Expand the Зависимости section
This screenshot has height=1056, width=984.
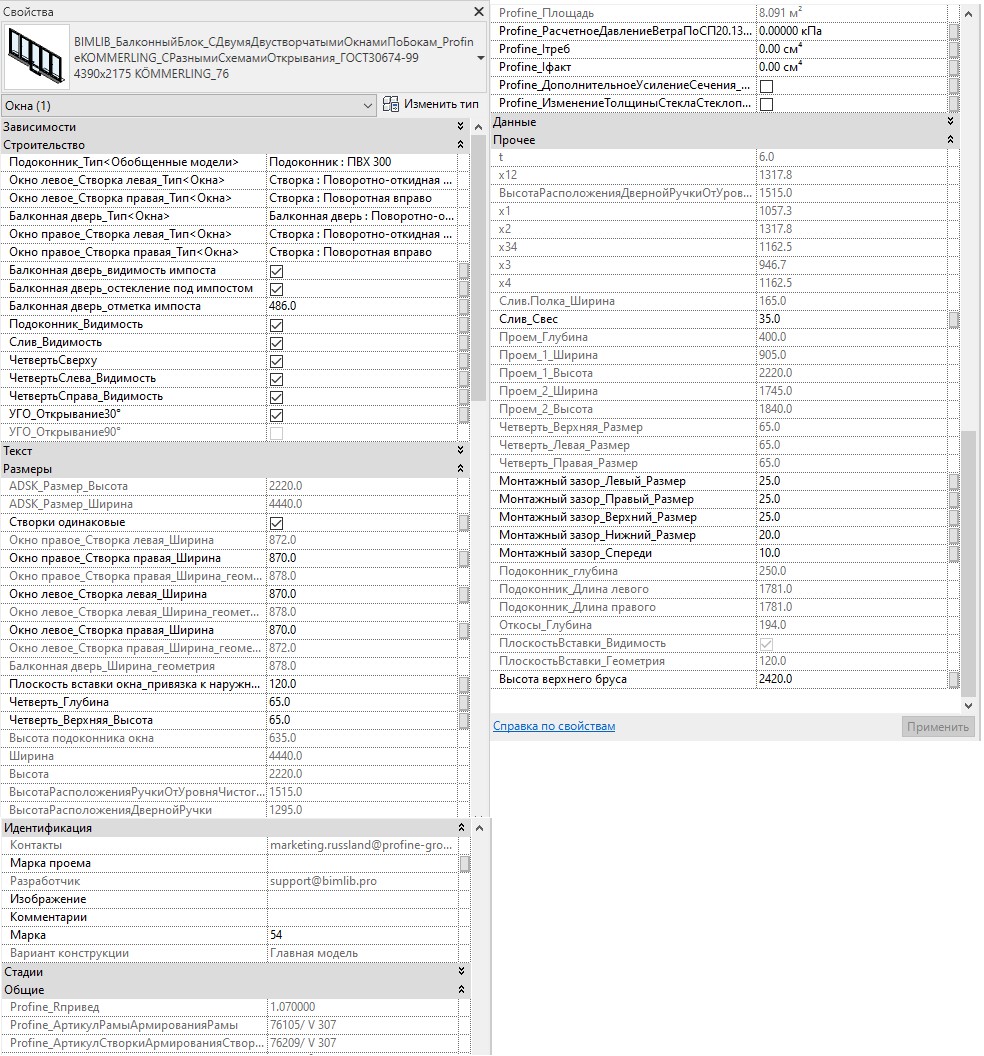point(460,127)
